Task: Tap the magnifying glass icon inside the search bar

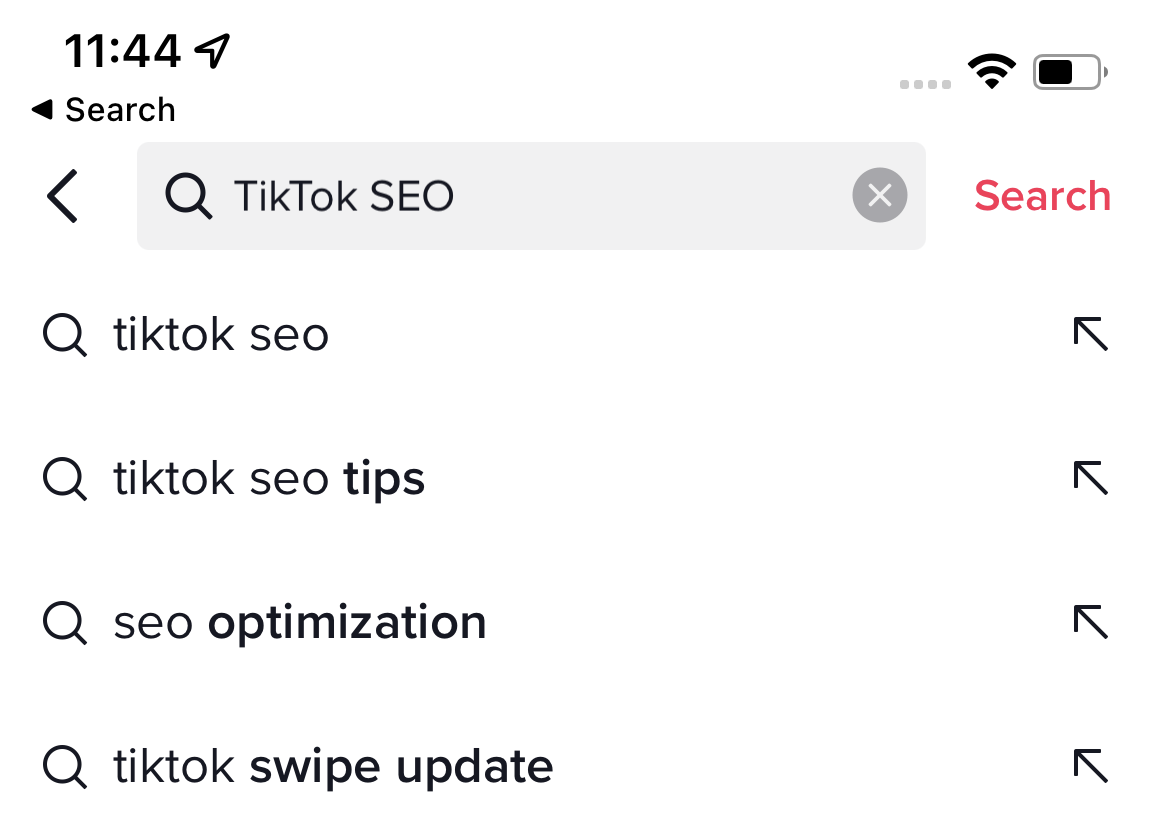Action: [187, 196]
